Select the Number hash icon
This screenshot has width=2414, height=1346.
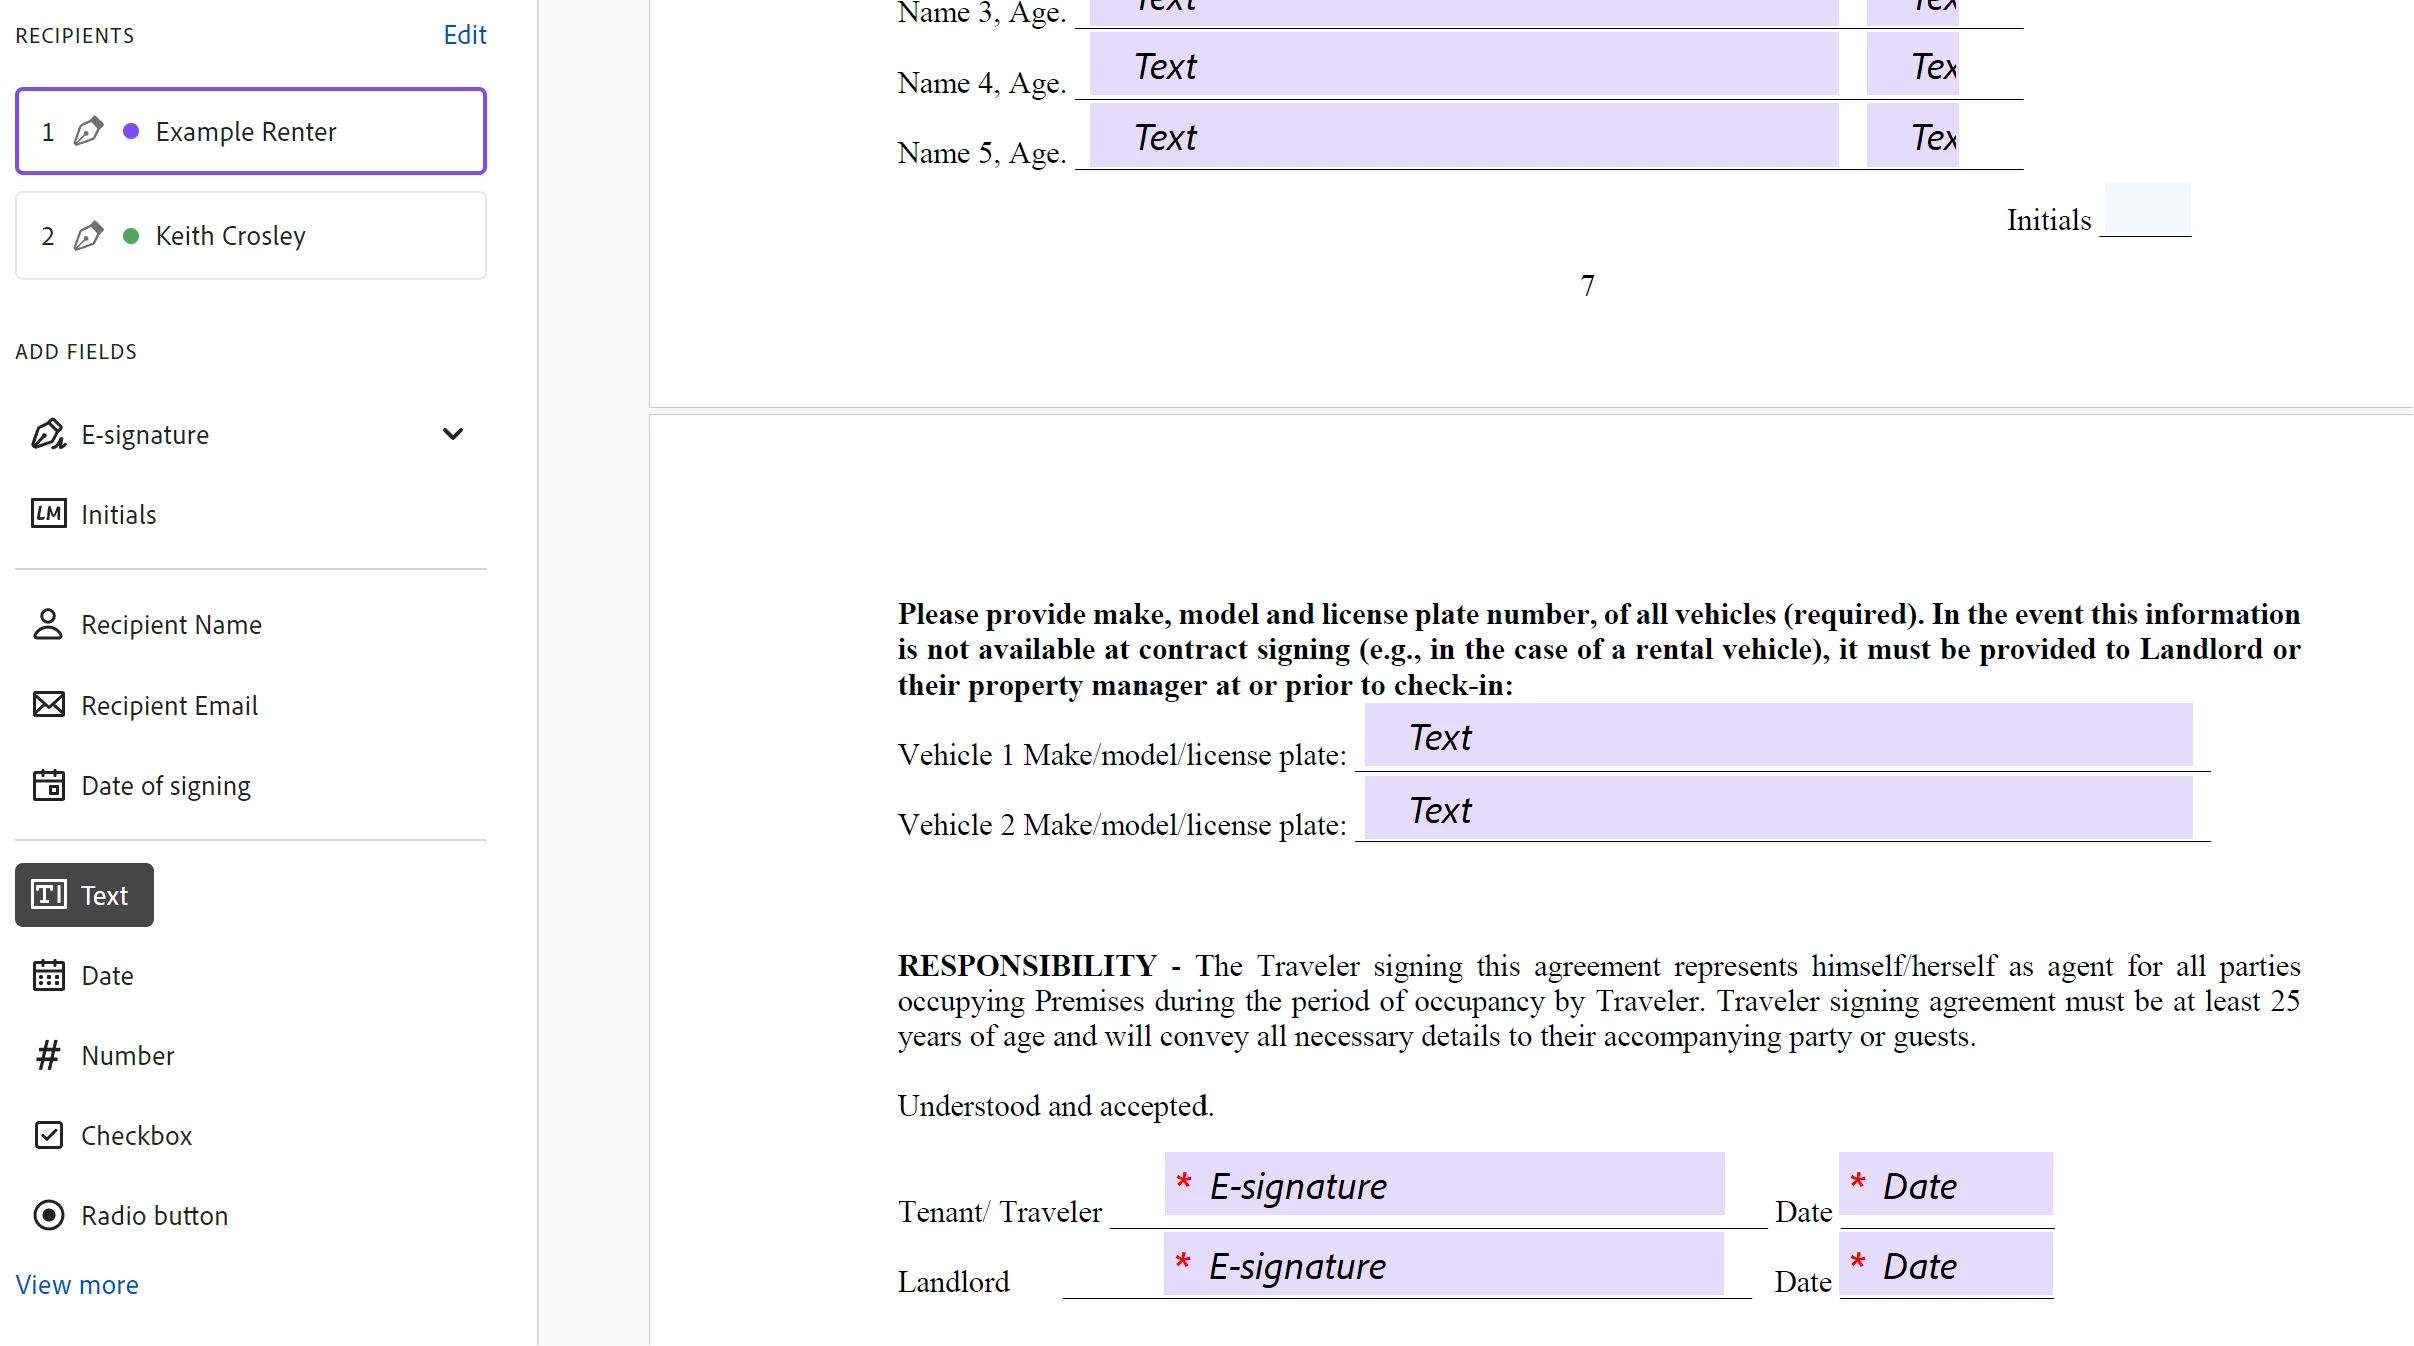tap(48, 1055)
